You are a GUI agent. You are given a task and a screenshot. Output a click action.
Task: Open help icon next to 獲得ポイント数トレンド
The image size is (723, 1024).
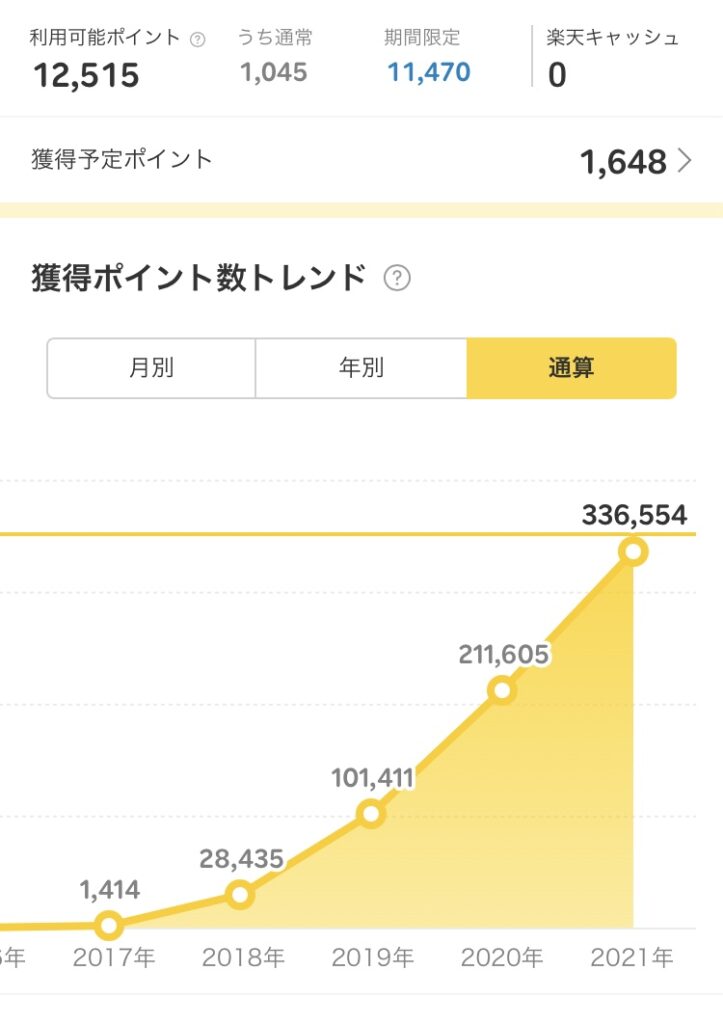point(397,278)
